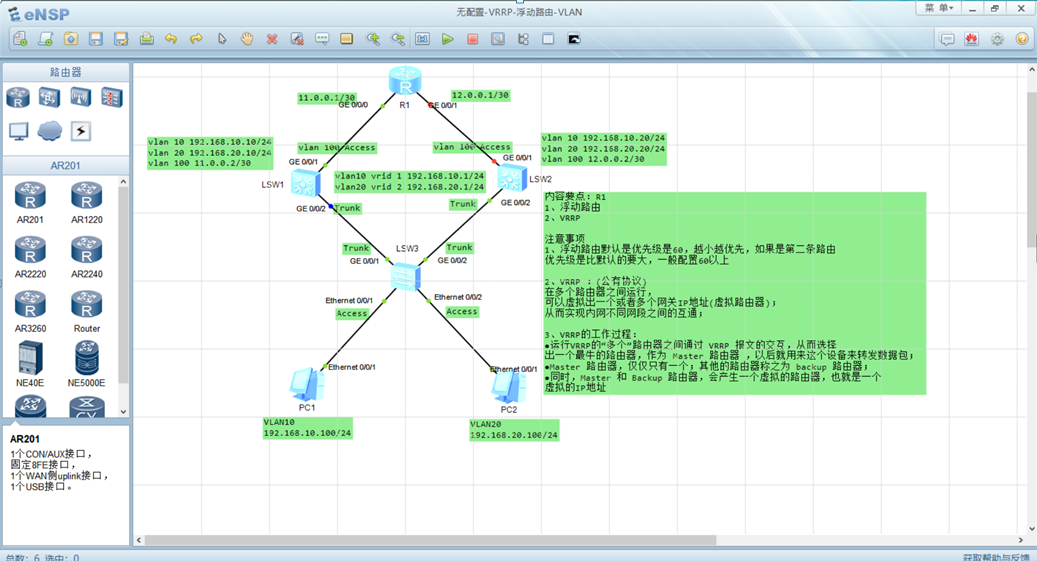The image size is (1037, 561).
Task: Stop devices with red stop button
Action: (x=473, y=39)
